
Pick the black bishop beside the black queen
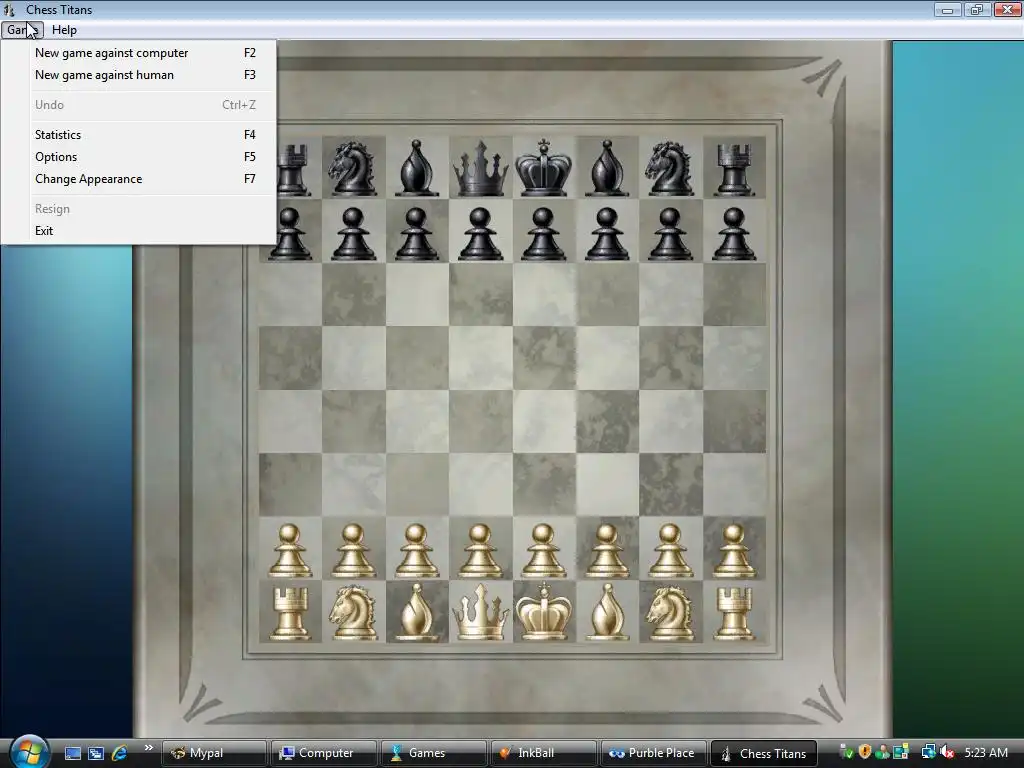point(417,168)
